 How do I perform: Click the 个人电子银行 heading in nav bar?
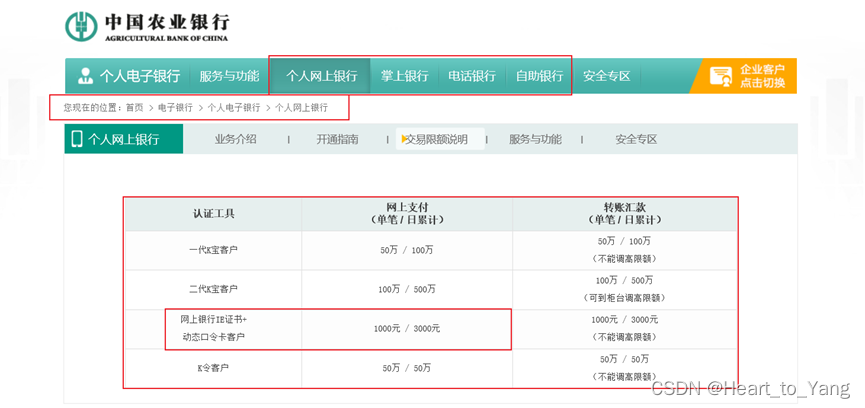click(140, 76)
